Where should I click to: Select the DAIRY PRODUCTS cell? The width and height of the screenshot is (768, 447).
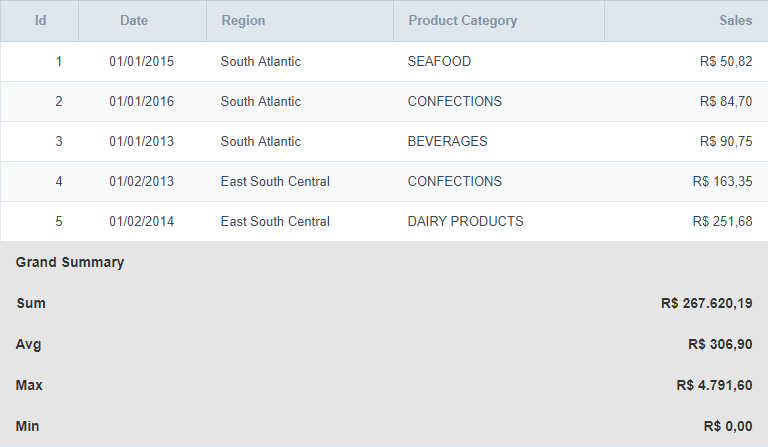tap(465, 222)
